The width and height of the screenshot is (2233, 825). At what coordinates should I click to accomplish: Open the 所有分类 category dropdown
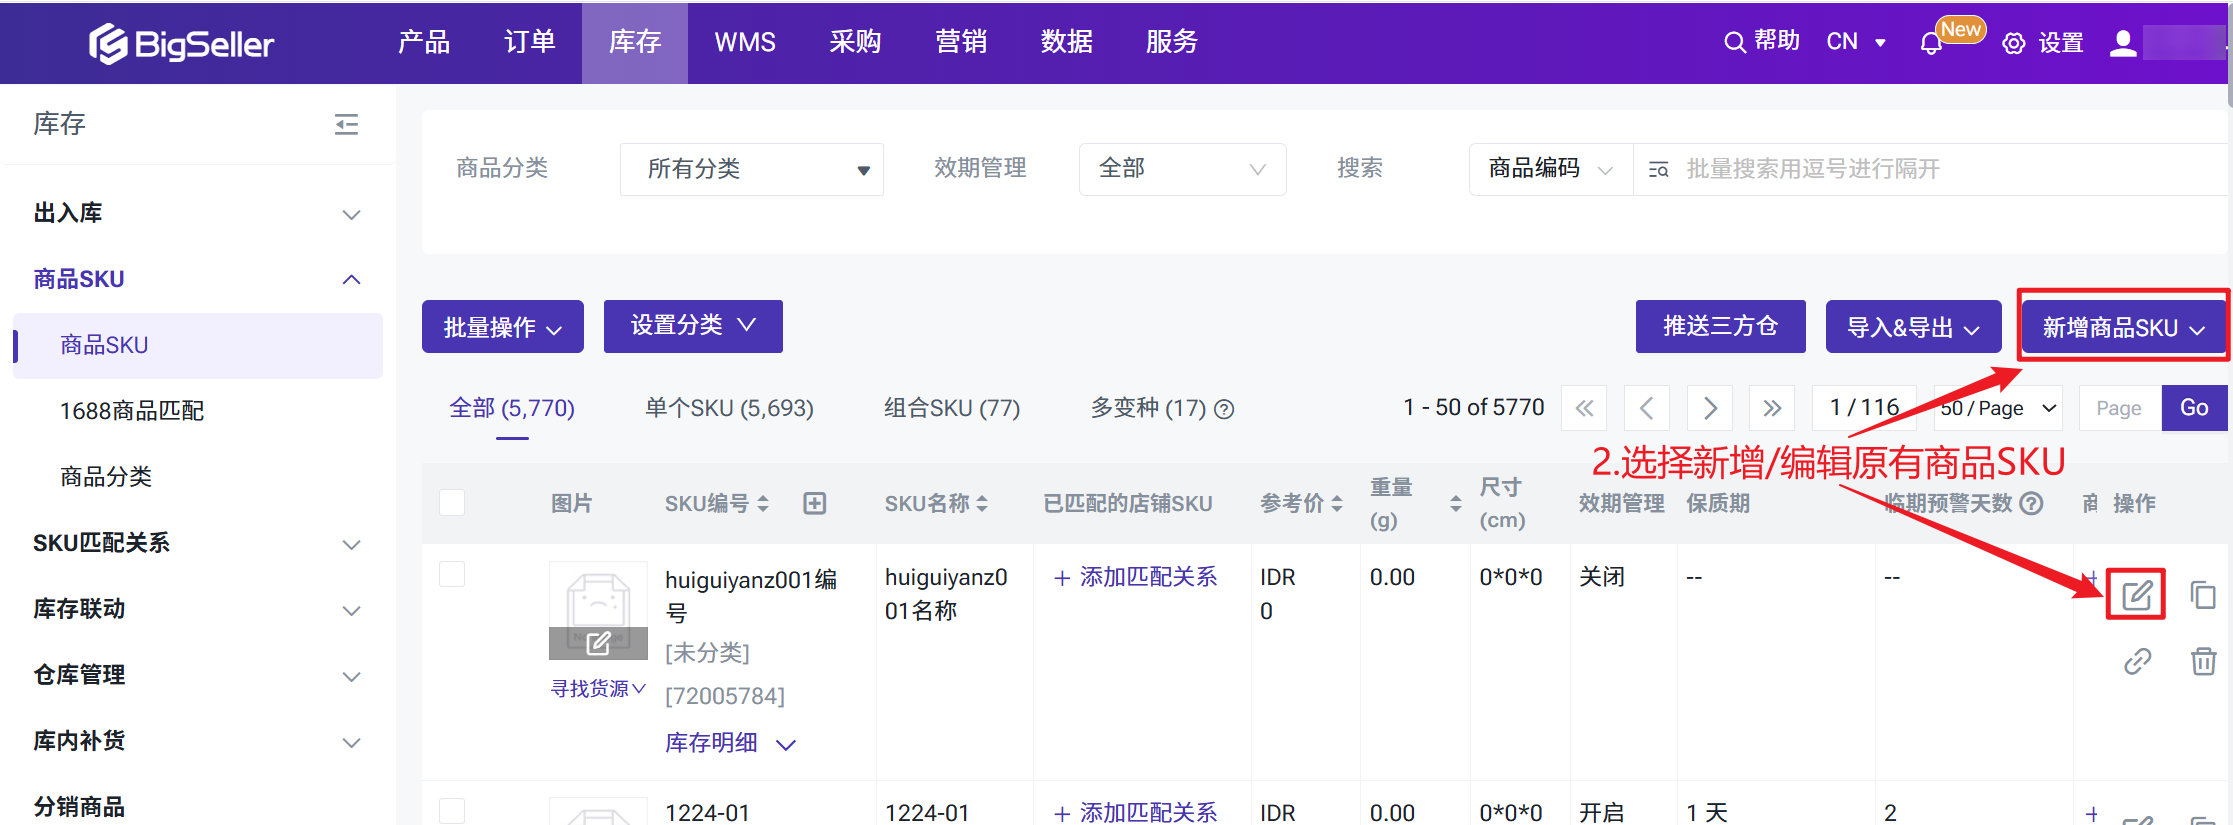(x=751, y=169)
